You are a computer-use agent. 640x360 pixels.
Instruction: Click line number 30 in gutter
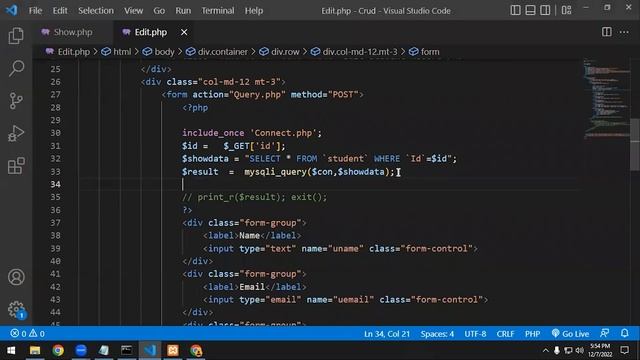(x=56, y=133)
